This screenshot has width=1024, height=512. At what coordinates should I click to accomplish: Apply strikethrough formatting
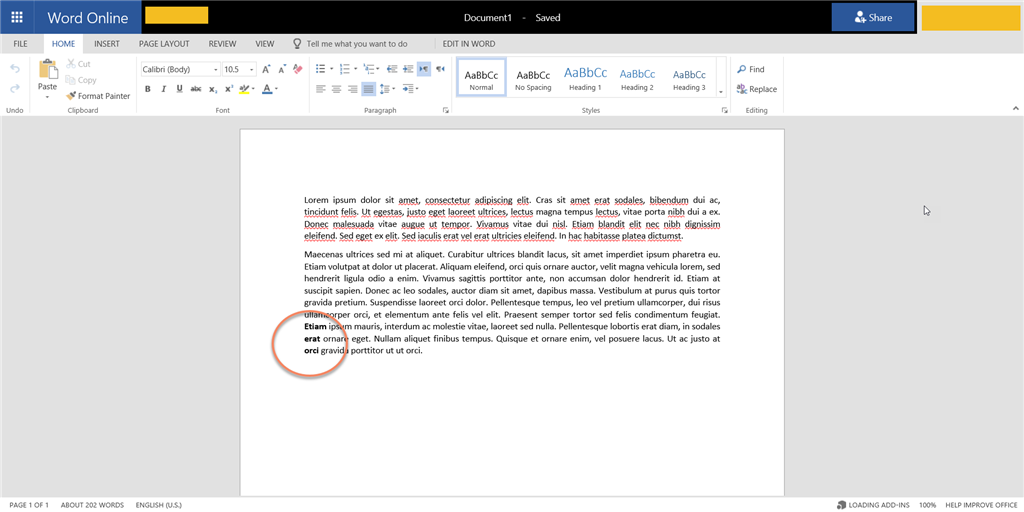195,89
